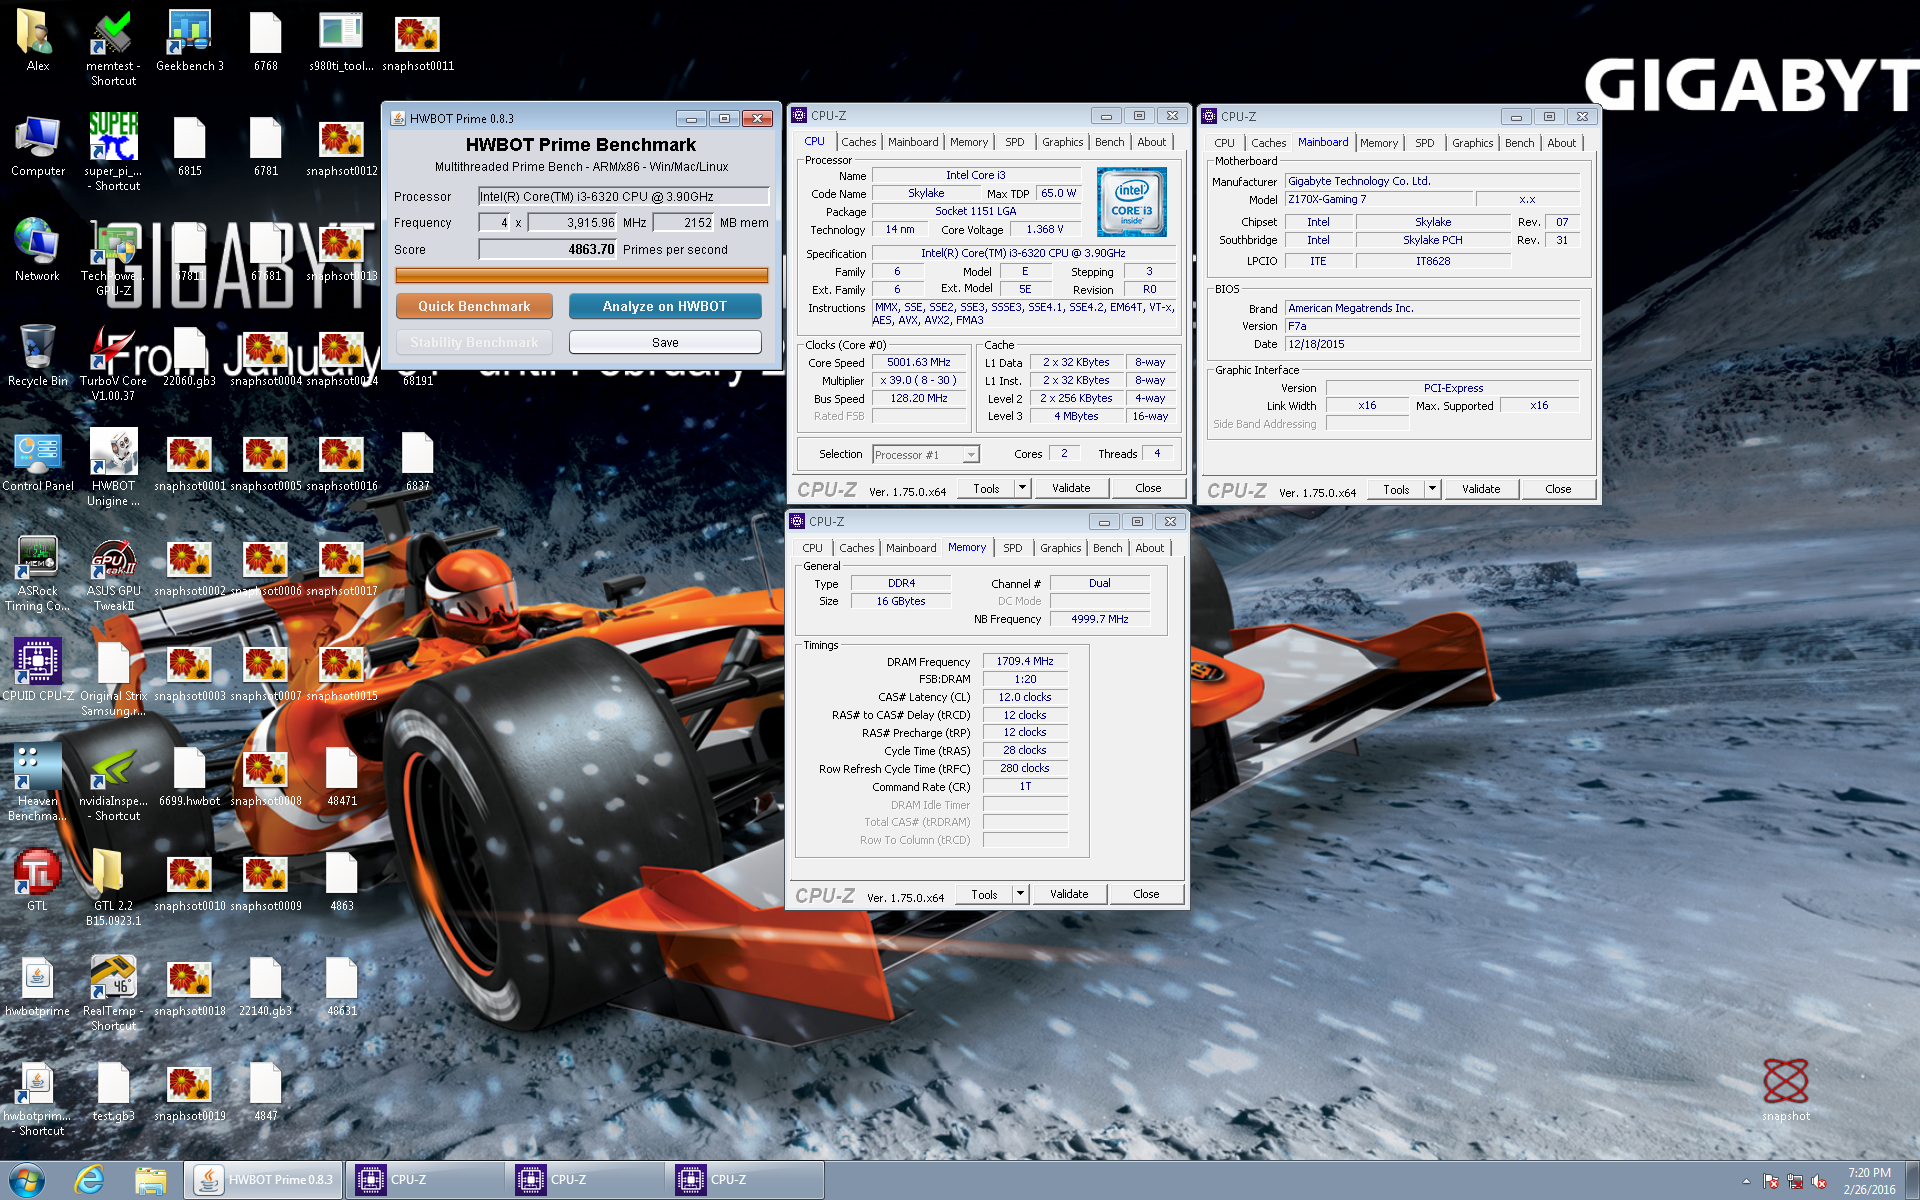
Task: Open the Control Panel desktop icon
Action: [37, 460]
